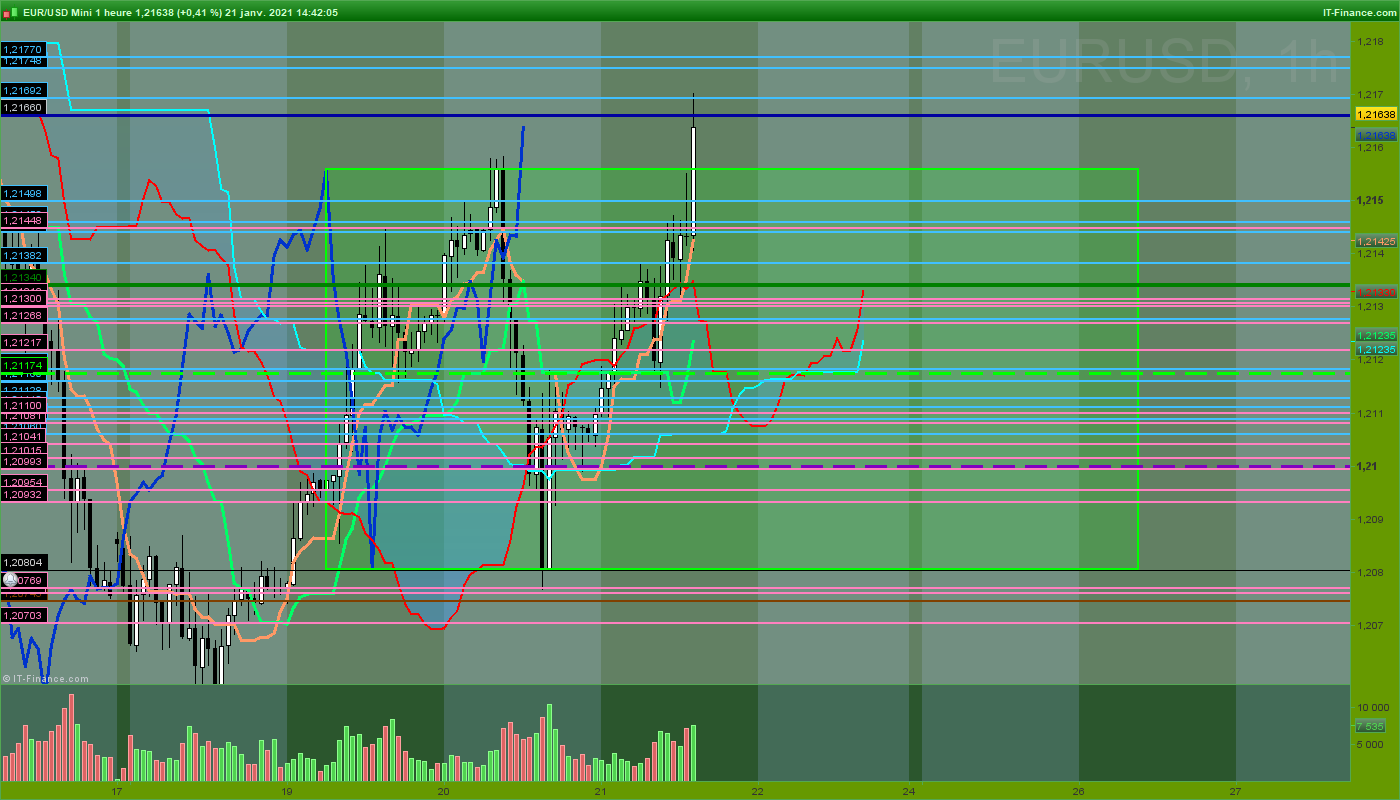Click date 20 on the time axis
This screenshot has width=1400, height=800.
click(x=444, y=790)
